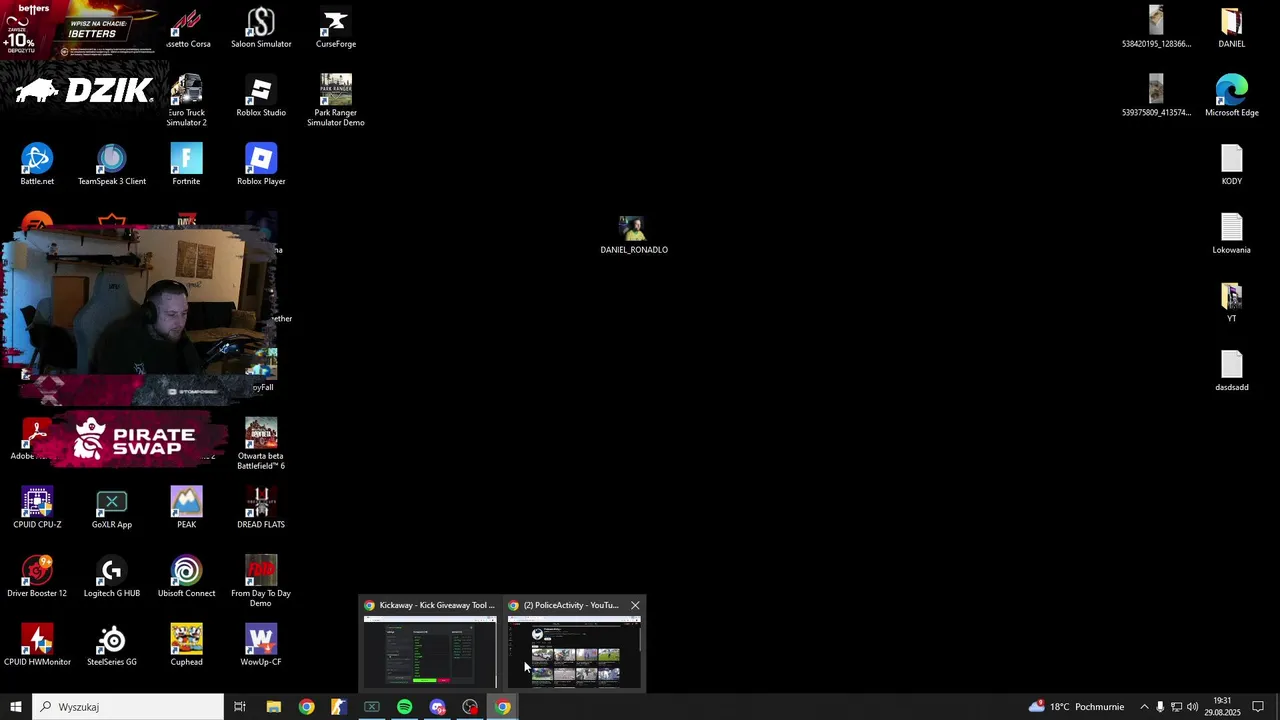Screen dimensions: 1280x720
Task: Select the dasdsadd file on desktop
Action: click(1232, 371)
